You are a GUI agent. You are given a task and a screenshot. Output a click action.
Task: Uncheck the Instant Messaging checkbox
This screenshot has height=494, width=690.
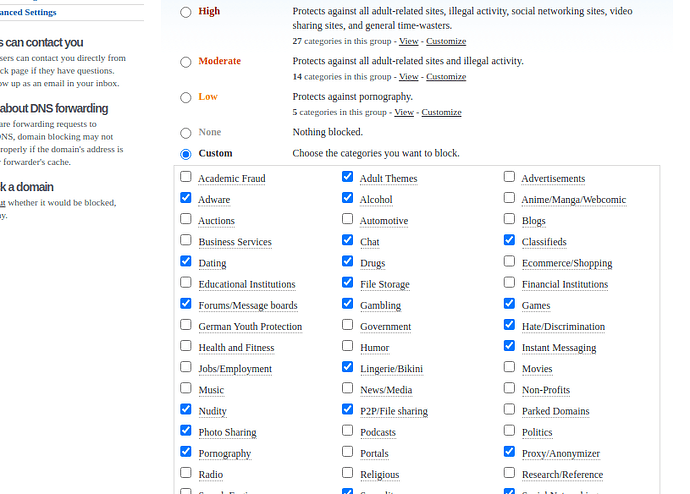510,346
